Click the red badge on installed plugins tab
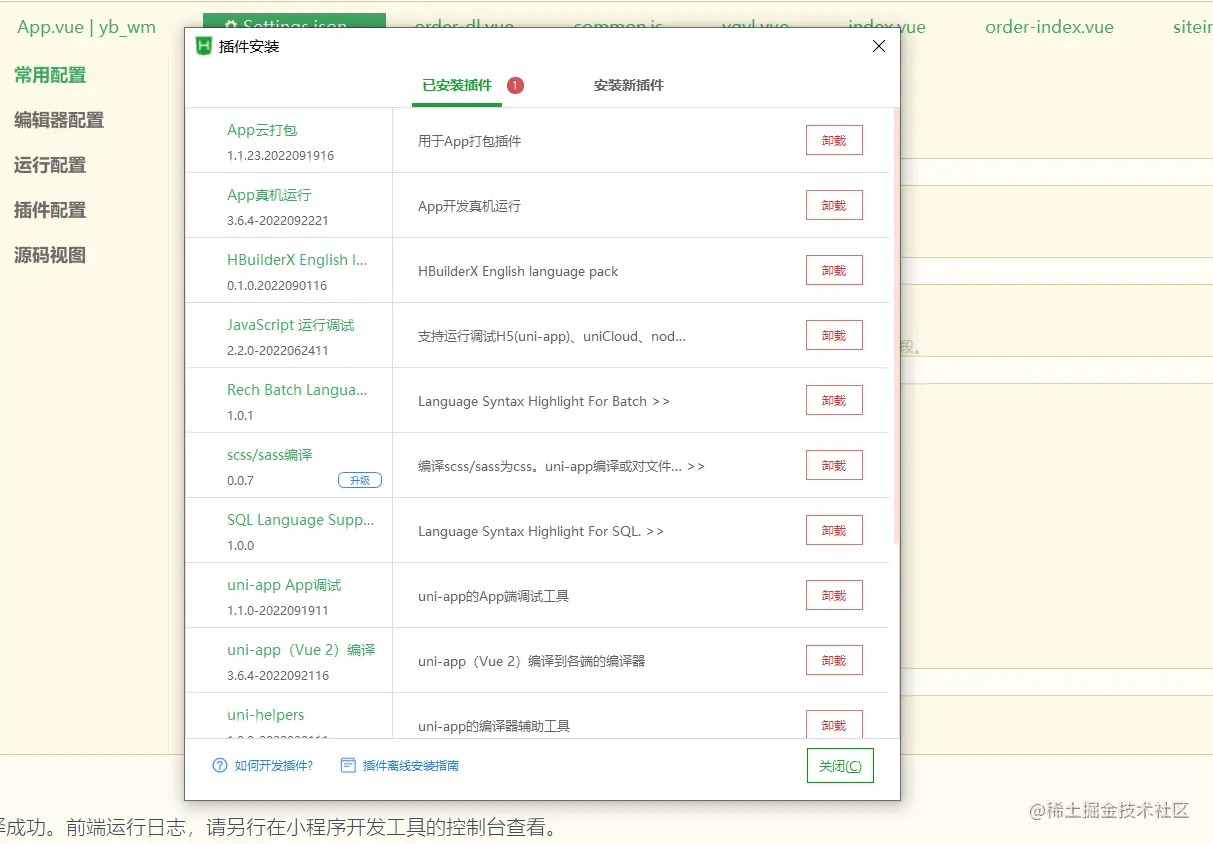The height and width of the screenshot is (844, 1213). [x=515, y=86]
